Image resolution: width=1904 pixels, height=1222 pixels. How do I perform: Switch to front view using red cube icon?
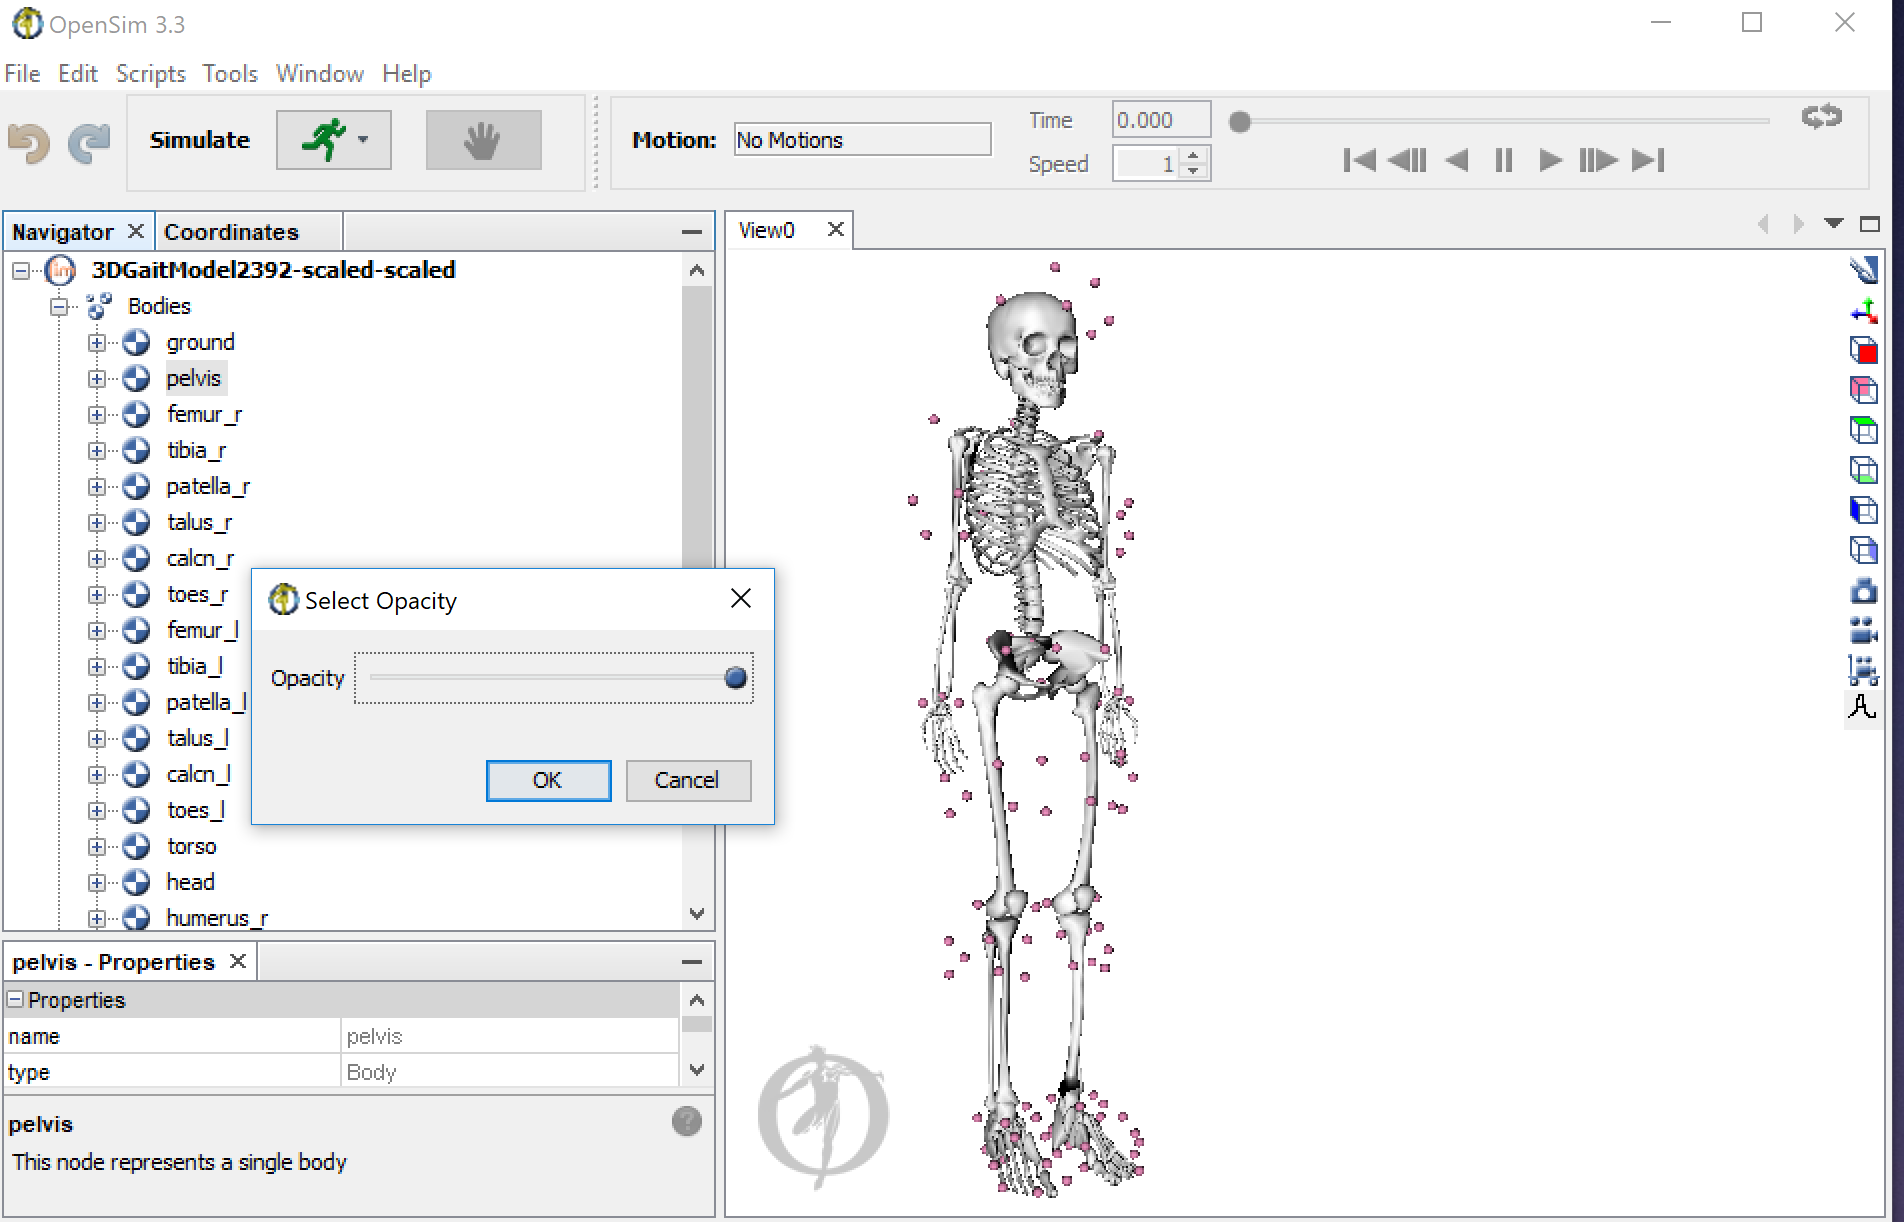1864,351
